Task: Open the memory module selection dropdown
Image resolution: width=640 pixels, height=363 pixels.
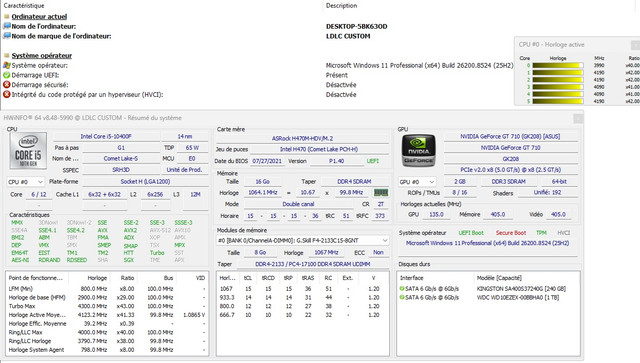Action: [302, 241]
